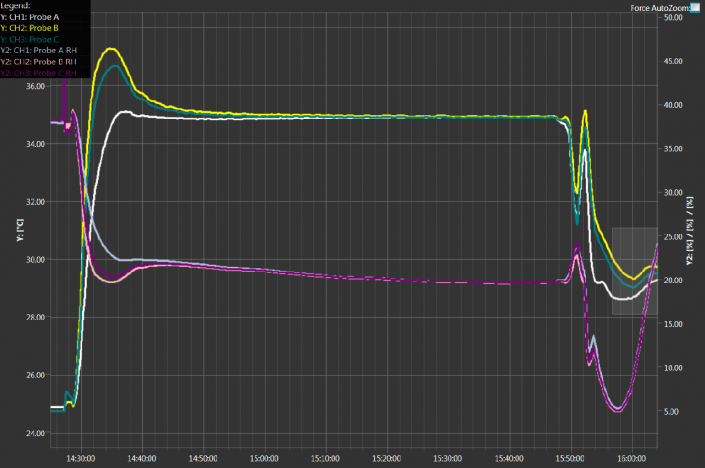Click the Force AutoZoom label text
This screenshot has width=705, height=468.
point(658,6)
